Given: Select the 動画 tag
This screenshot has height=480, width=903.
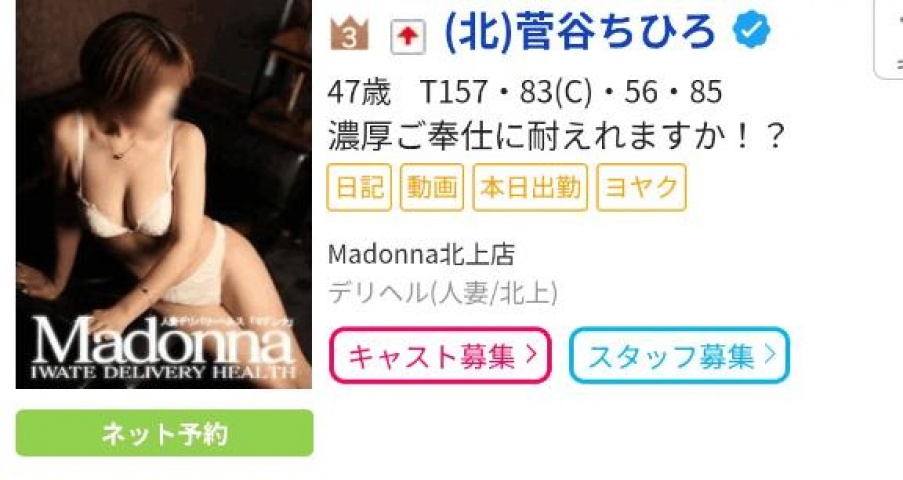Looking at the screenshot, I should [x=432, y=187].
